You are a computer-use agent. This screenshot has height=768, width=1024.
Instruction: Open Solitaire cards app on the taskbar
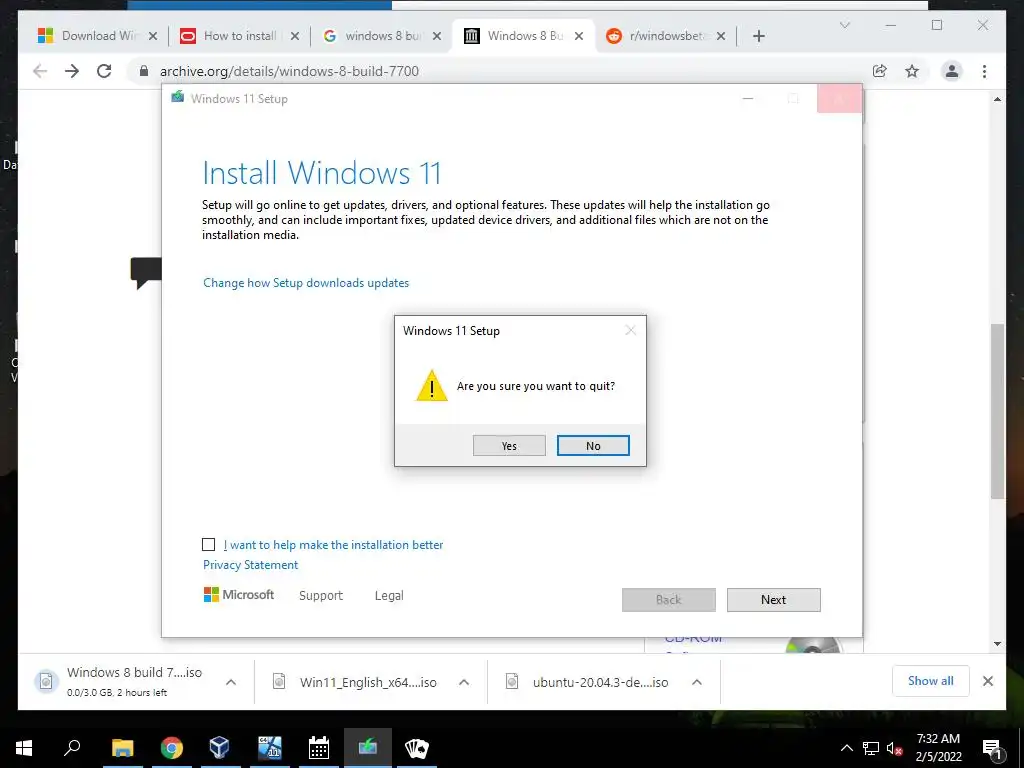(x=417, y=748)
